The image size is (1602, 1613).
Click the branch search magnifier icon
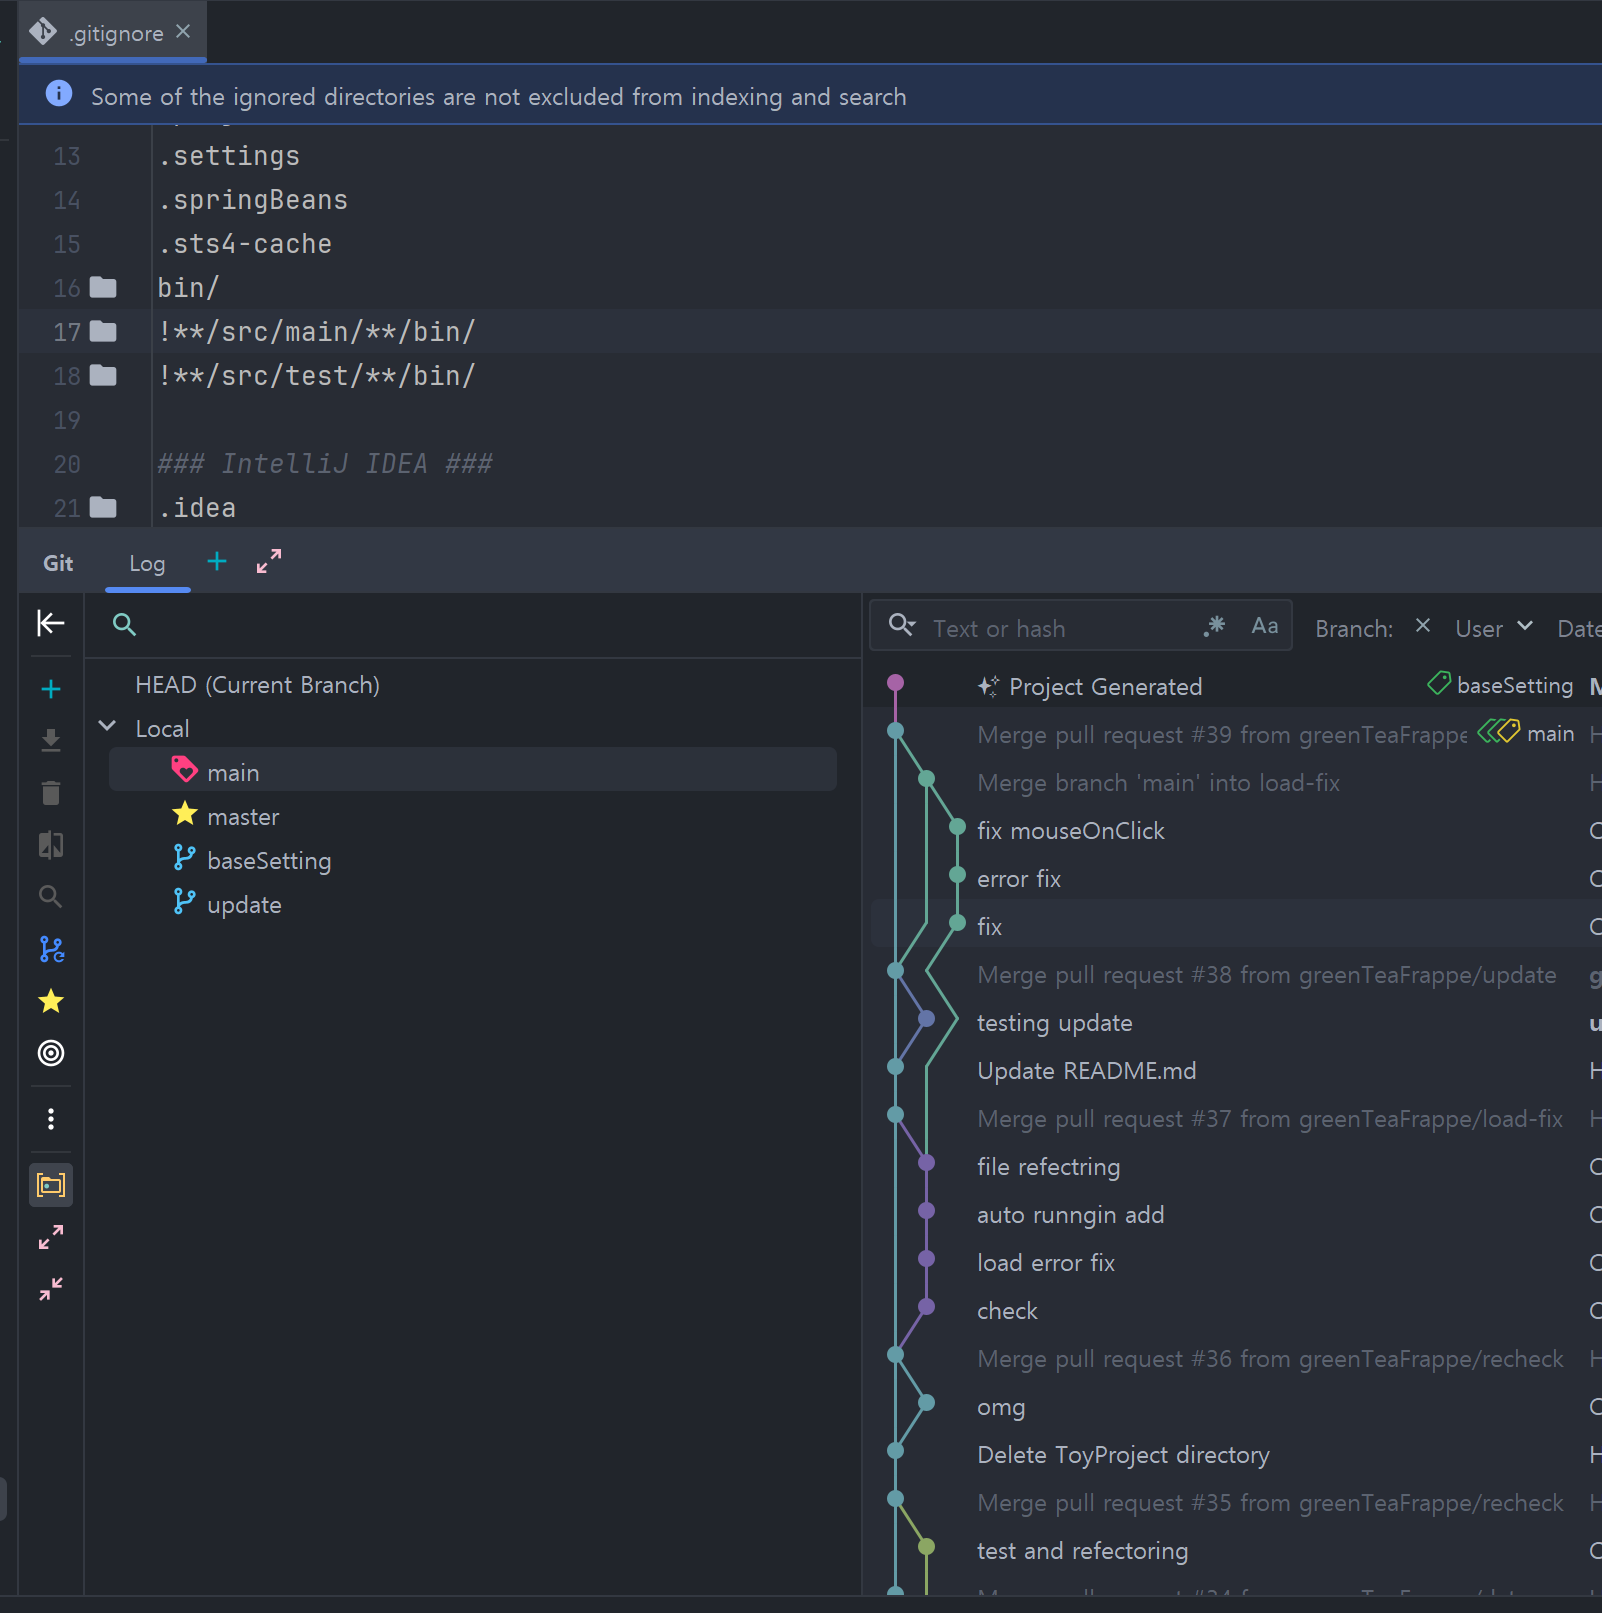point(124,625)
